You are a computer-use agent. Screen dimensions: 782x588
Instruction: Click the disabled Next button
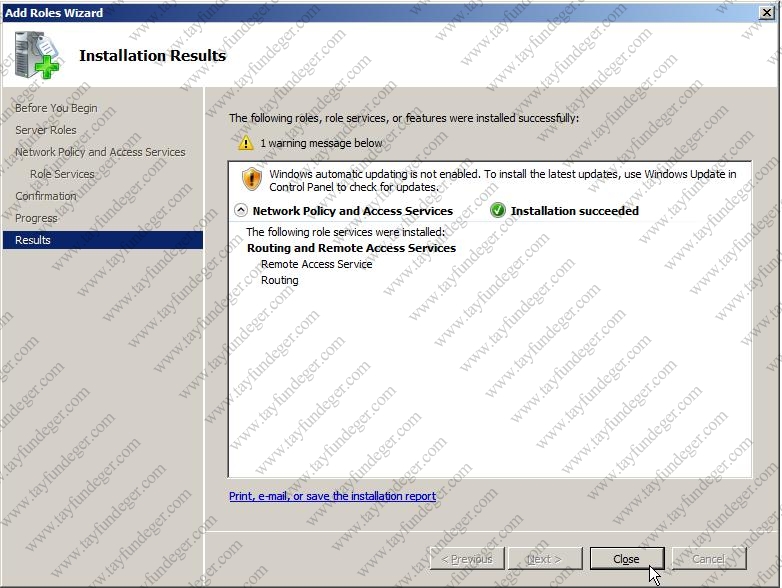point(545,559)
